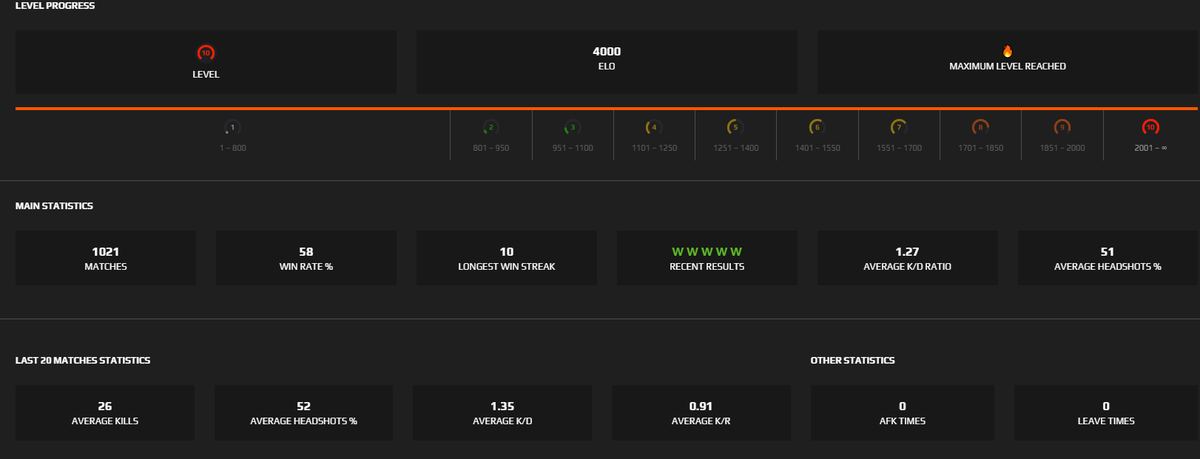Click the 1251 – 1400 ELO range
This screenshot has width=1200, height=459.
pyautogui.click(x=735, y=147)
